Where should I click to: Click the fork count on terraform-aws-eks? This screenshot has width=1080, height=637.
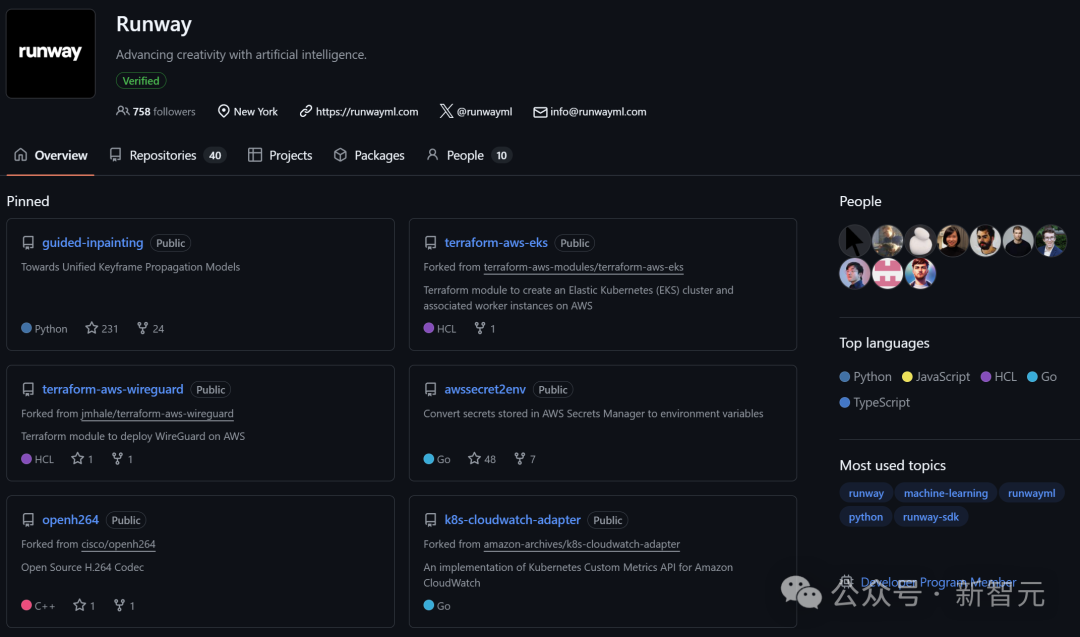pyautogui.click(x=485, y=328)
